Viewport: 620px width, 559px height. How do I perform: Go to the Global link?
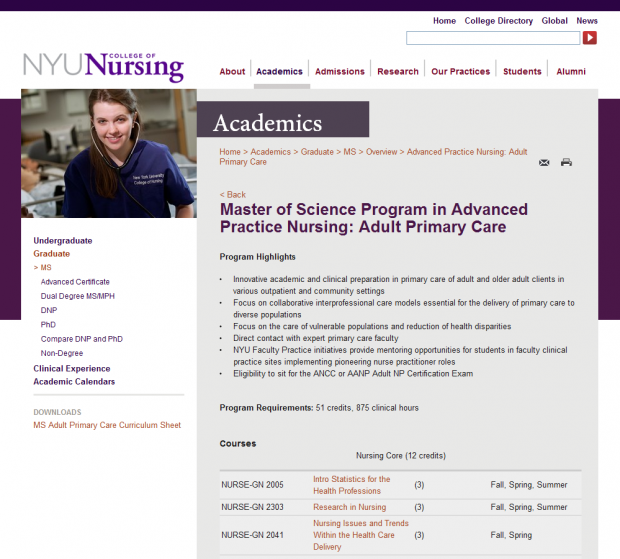click(x=554, y=21)
